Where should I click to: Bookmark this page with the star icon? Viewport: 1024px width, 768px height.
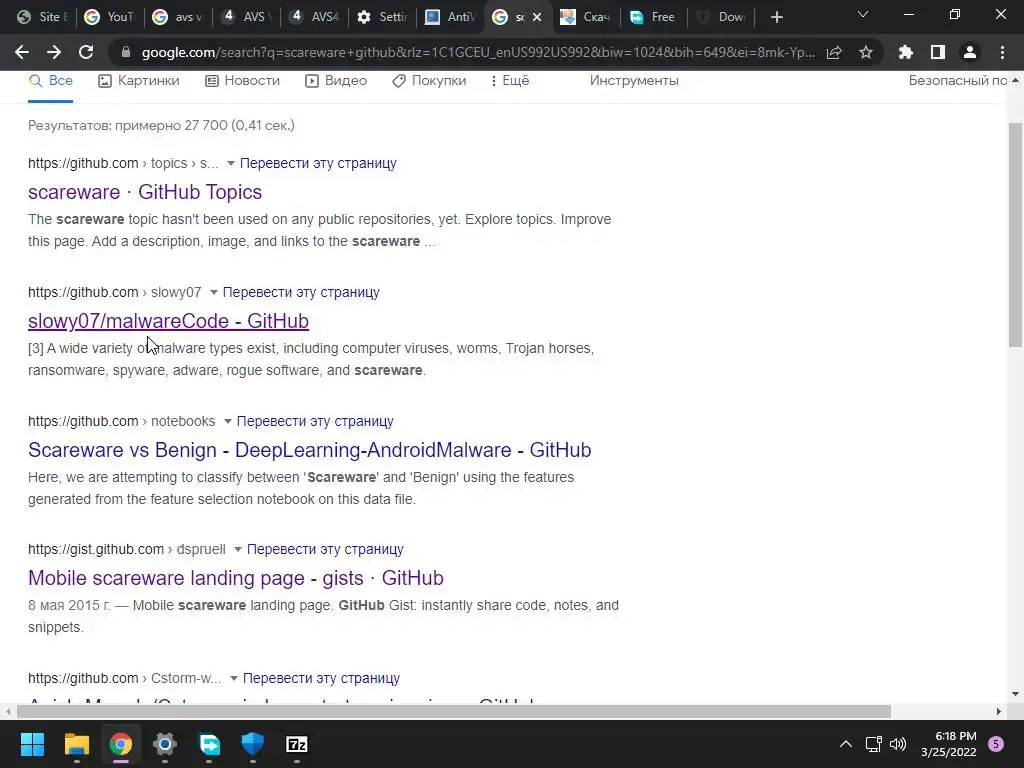pyautogui.click(x=865, y=52)
